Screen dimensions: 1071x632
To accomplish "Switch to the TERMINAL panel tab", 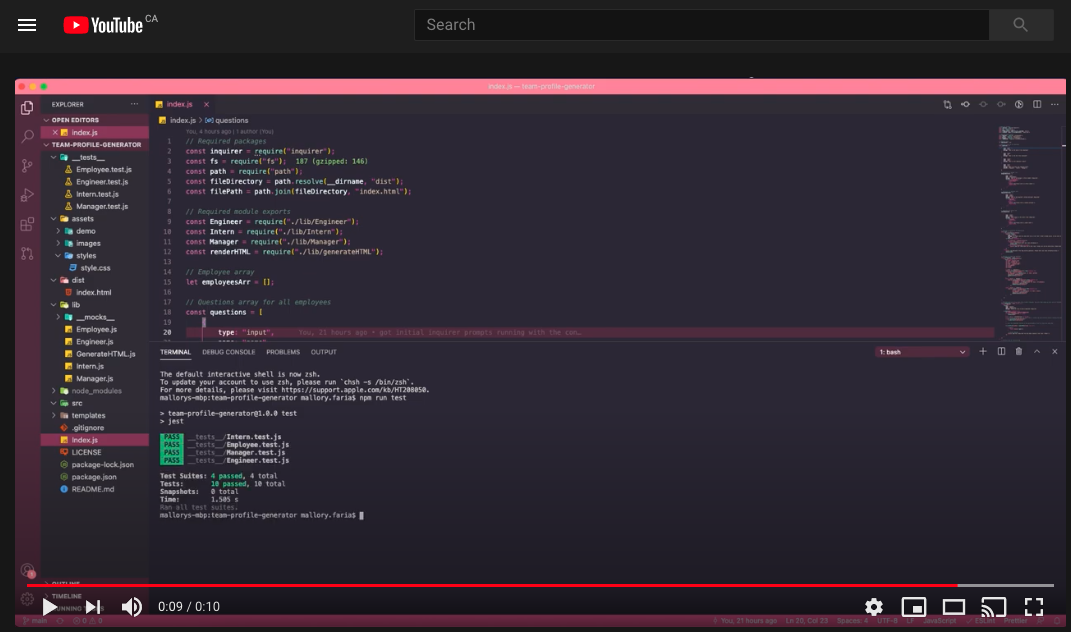I will point(175,352).
